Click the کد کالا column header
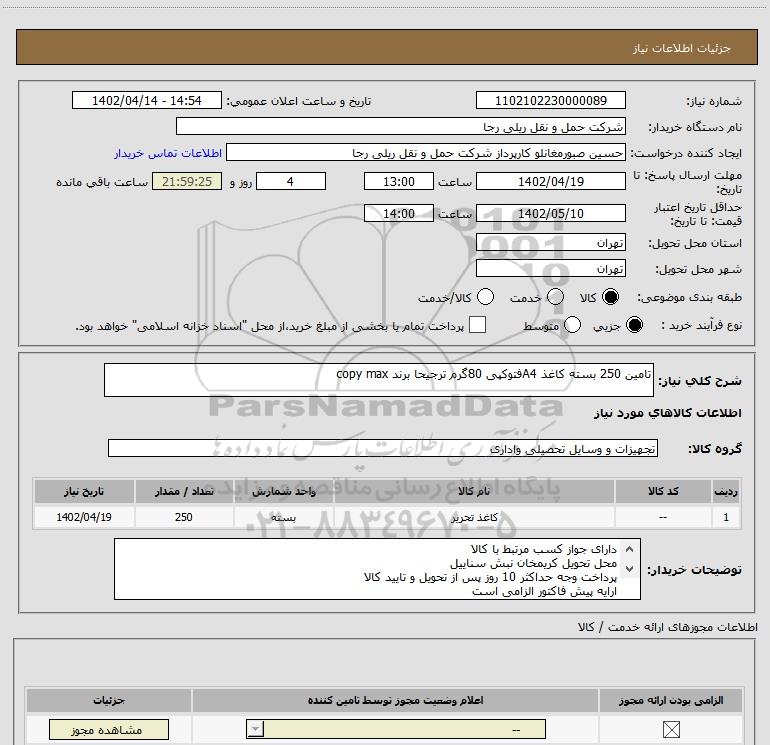Viewport: 770px width, 745px height. pyautogui.click(x=663, y=491)
